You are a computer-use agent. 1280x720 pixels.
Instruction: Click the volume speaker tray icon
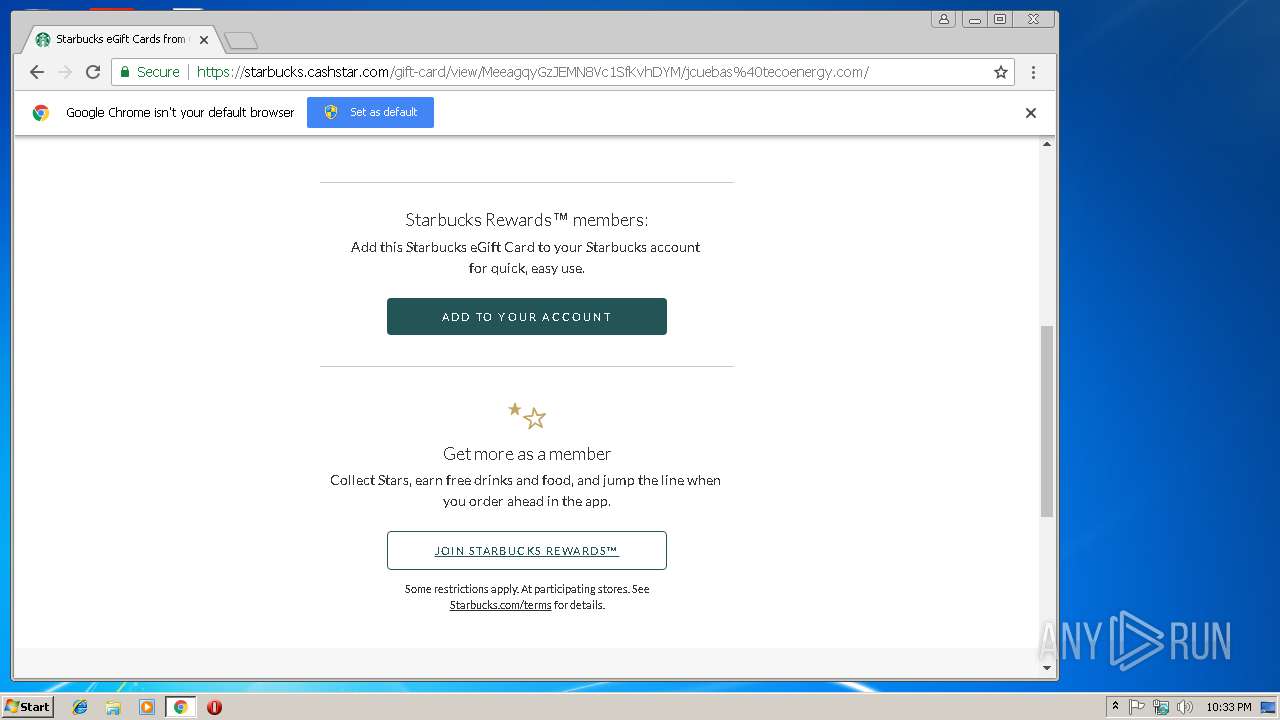coord(1185,707)
